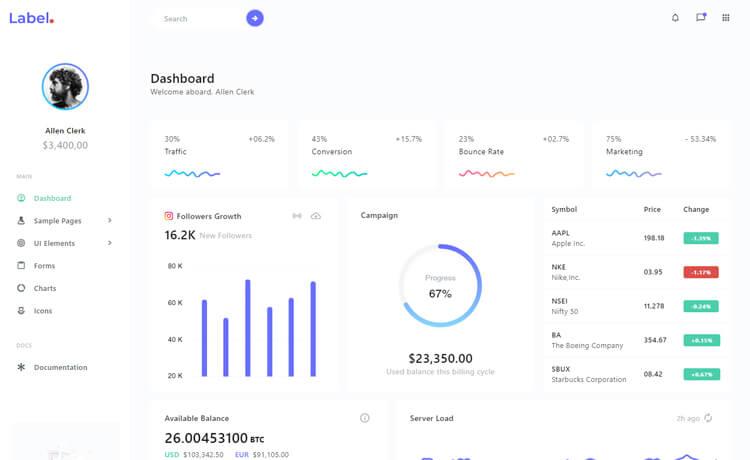The width and height of the screenshot is (750, 460).
Task: Open the Icons sidebar item
Action: (43, 311)
